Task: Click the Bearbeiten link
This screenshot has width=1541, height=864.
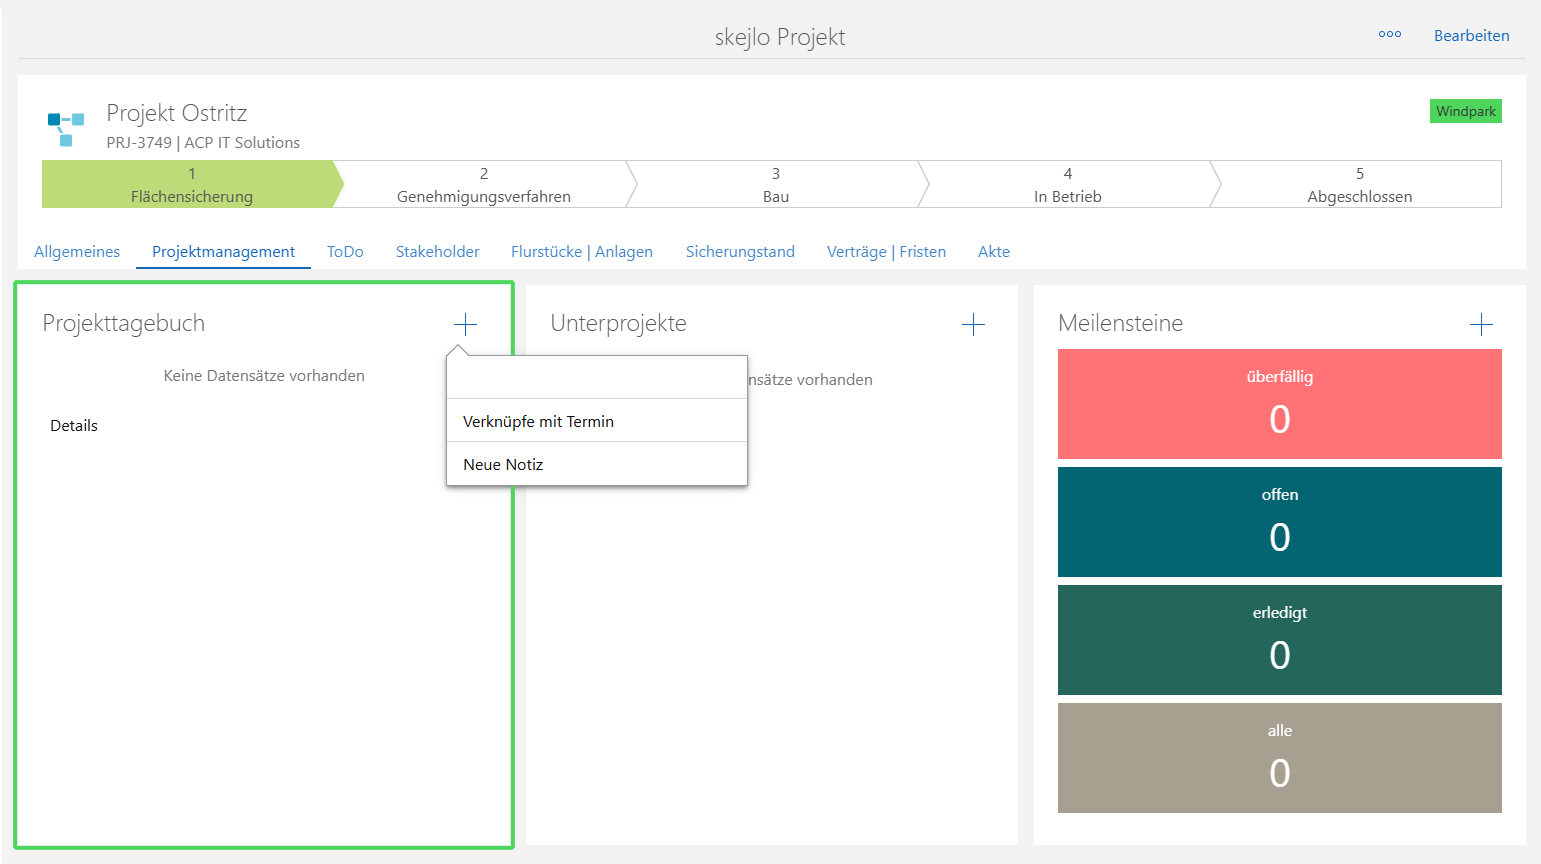Action: (x=1471, y=35)
